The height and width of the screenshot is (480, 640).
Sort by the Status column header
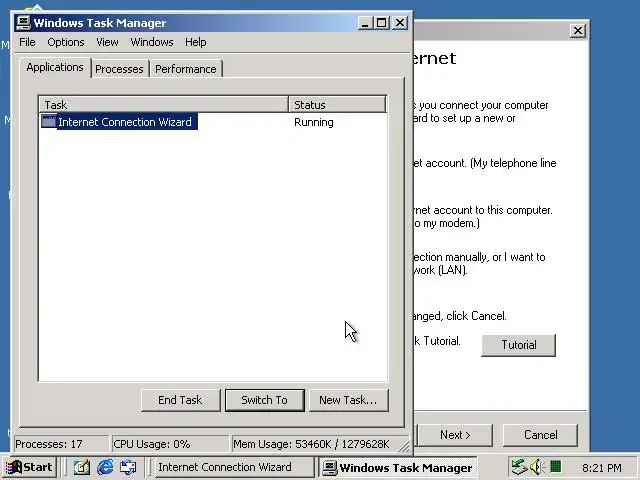[x=337, y=104]
